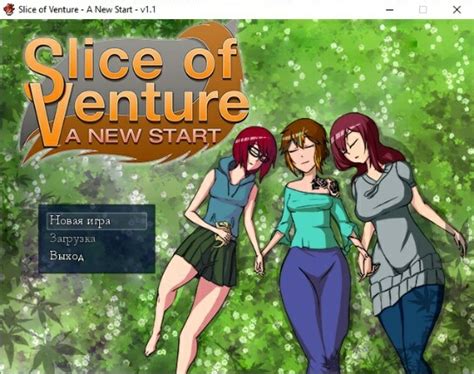Close the Slice of Venture window
This screenshot has height=374, width=474.
457,10
